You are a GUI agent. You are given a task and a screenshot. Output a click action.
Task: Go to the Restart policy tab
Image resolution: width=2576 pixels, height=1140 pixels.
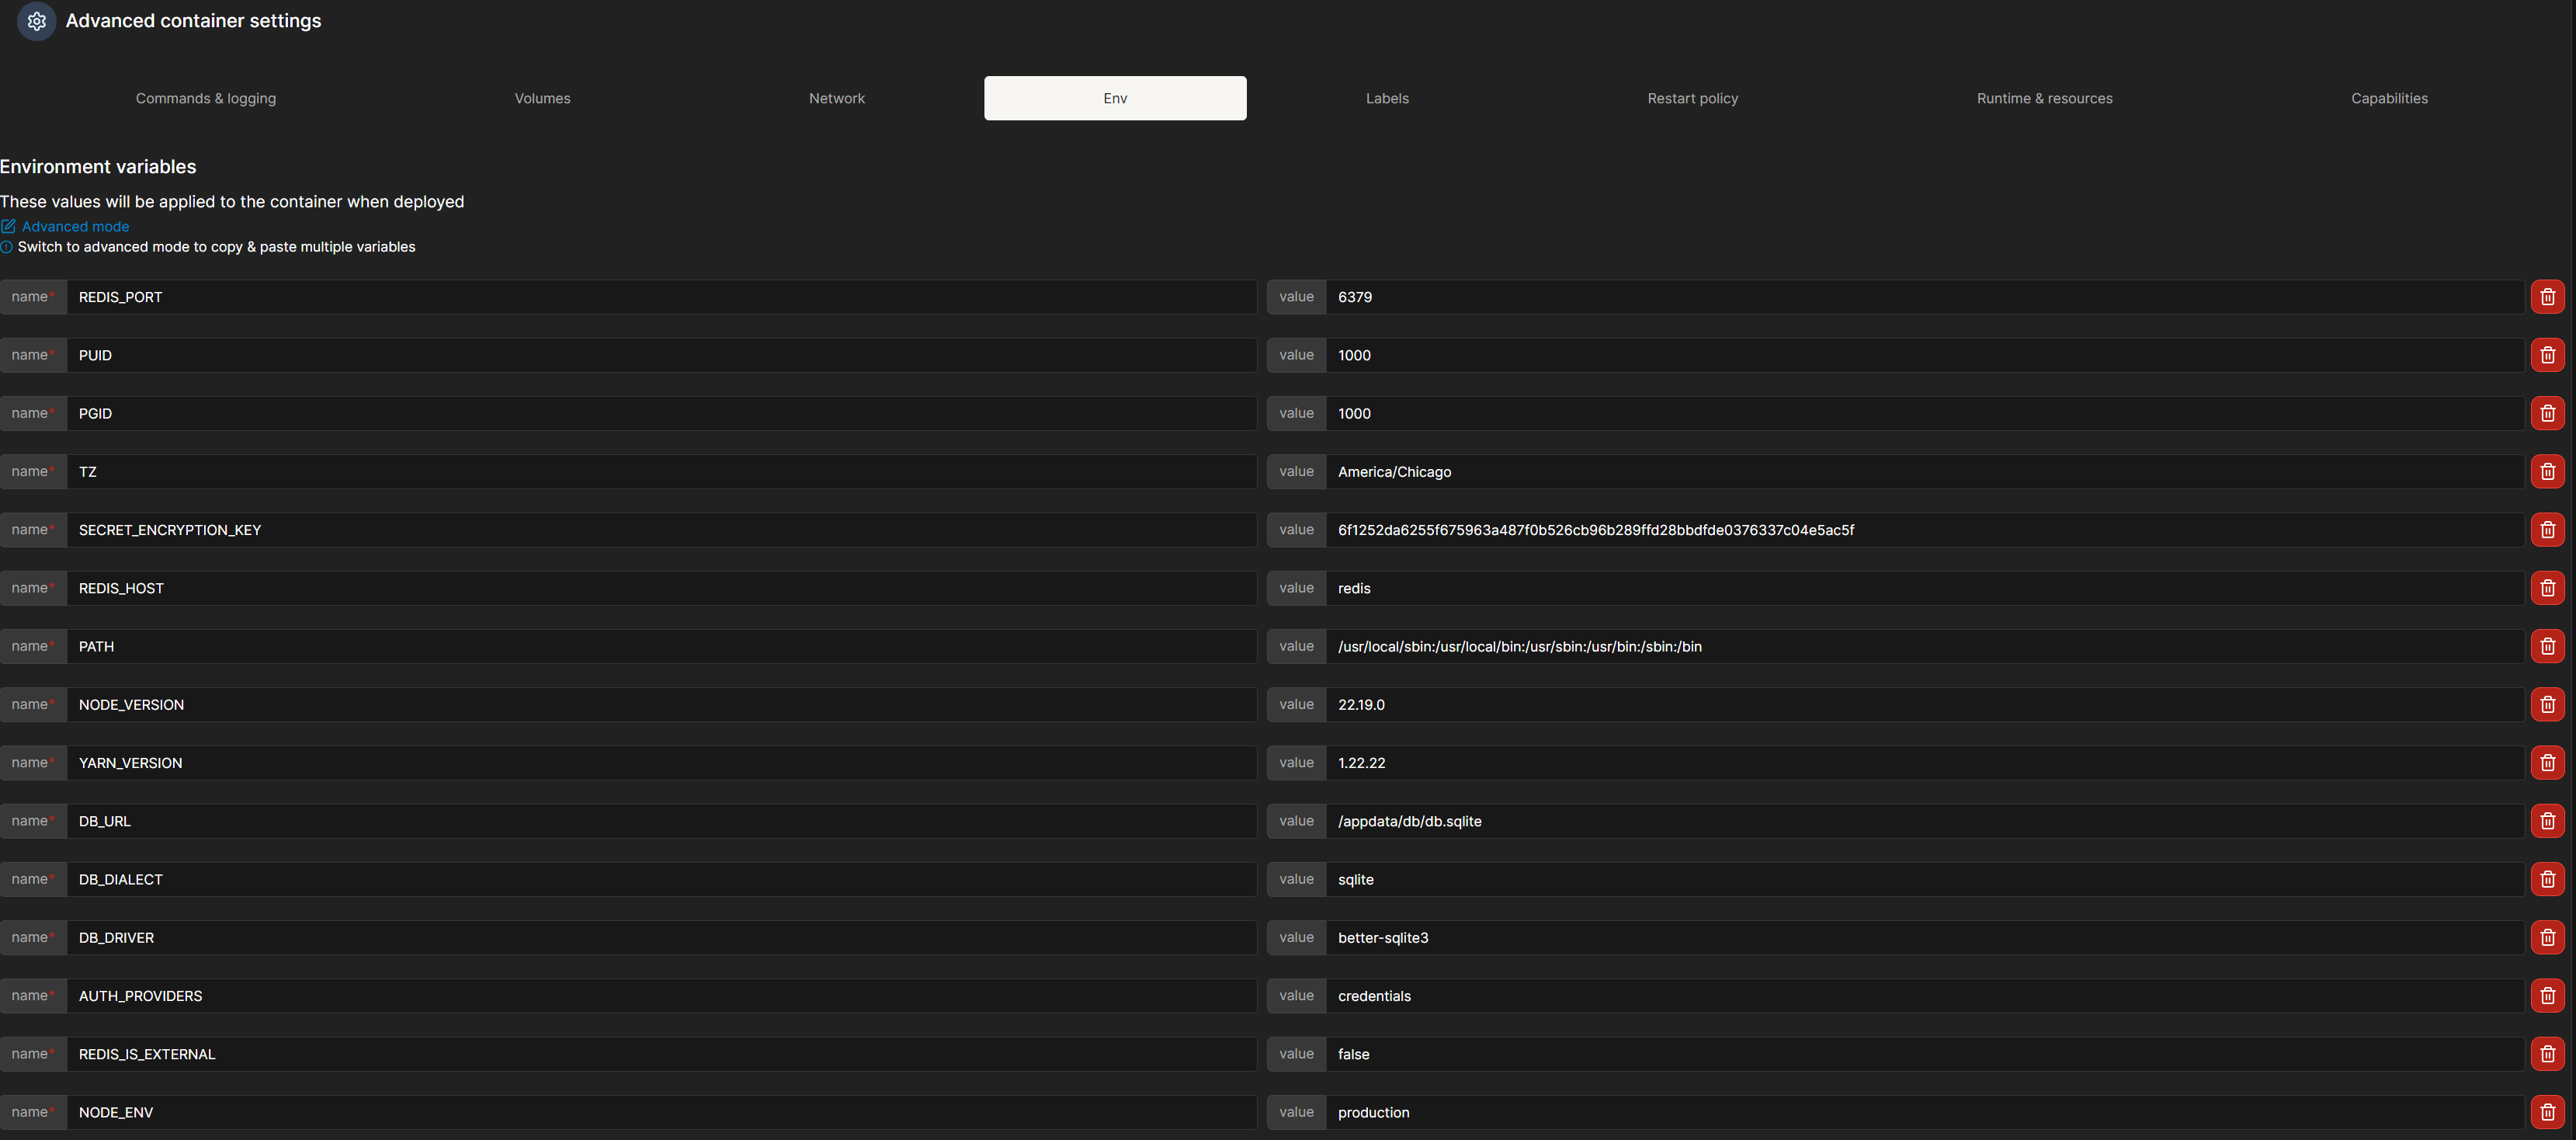click(x=1692, y=98)
